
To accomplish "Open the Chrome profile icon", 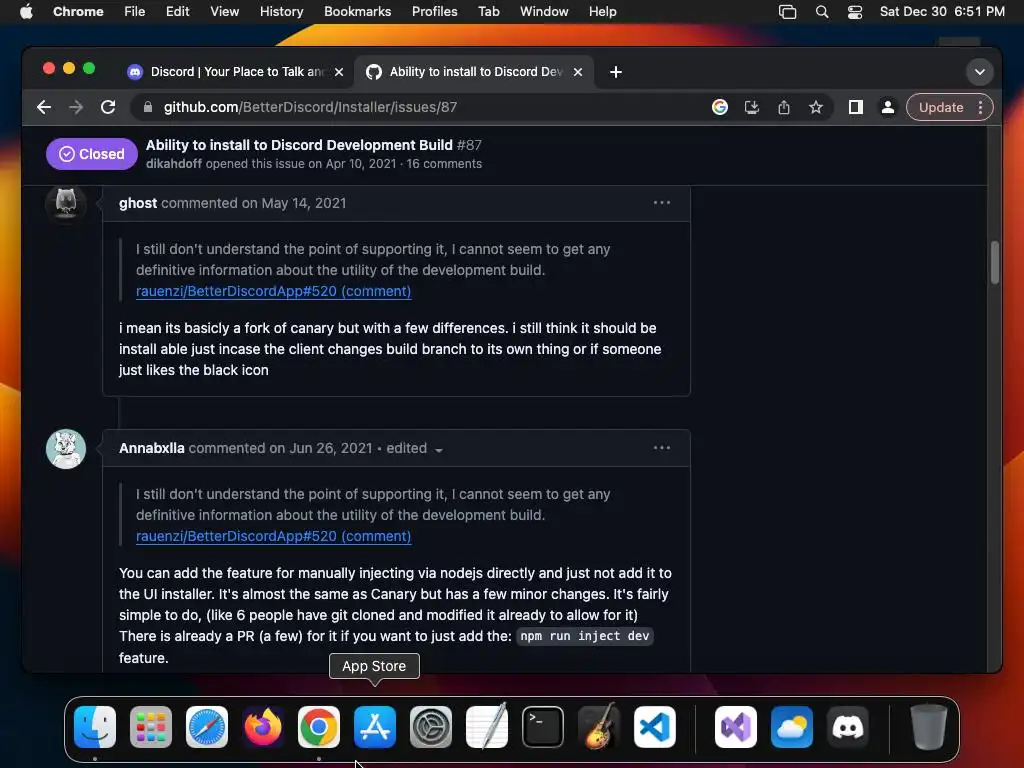I will click(888, 107).
